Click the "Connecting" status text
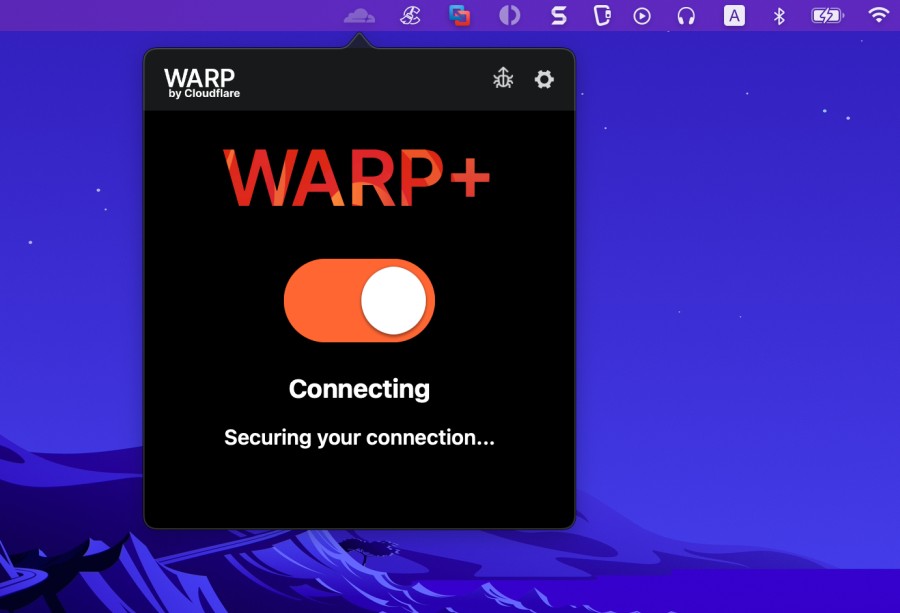The image size is (900, 613). 359,389
